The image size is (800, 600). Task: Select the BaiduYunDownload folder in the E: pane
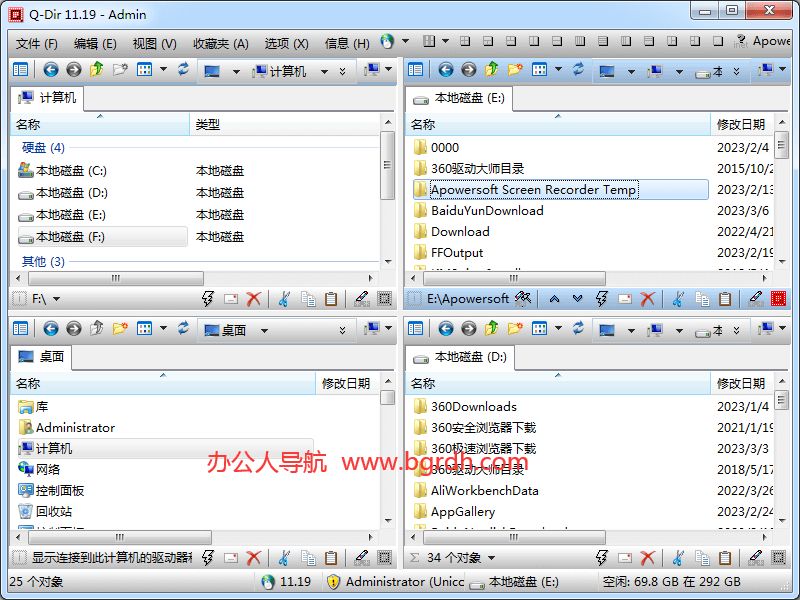tap(487, 211)
